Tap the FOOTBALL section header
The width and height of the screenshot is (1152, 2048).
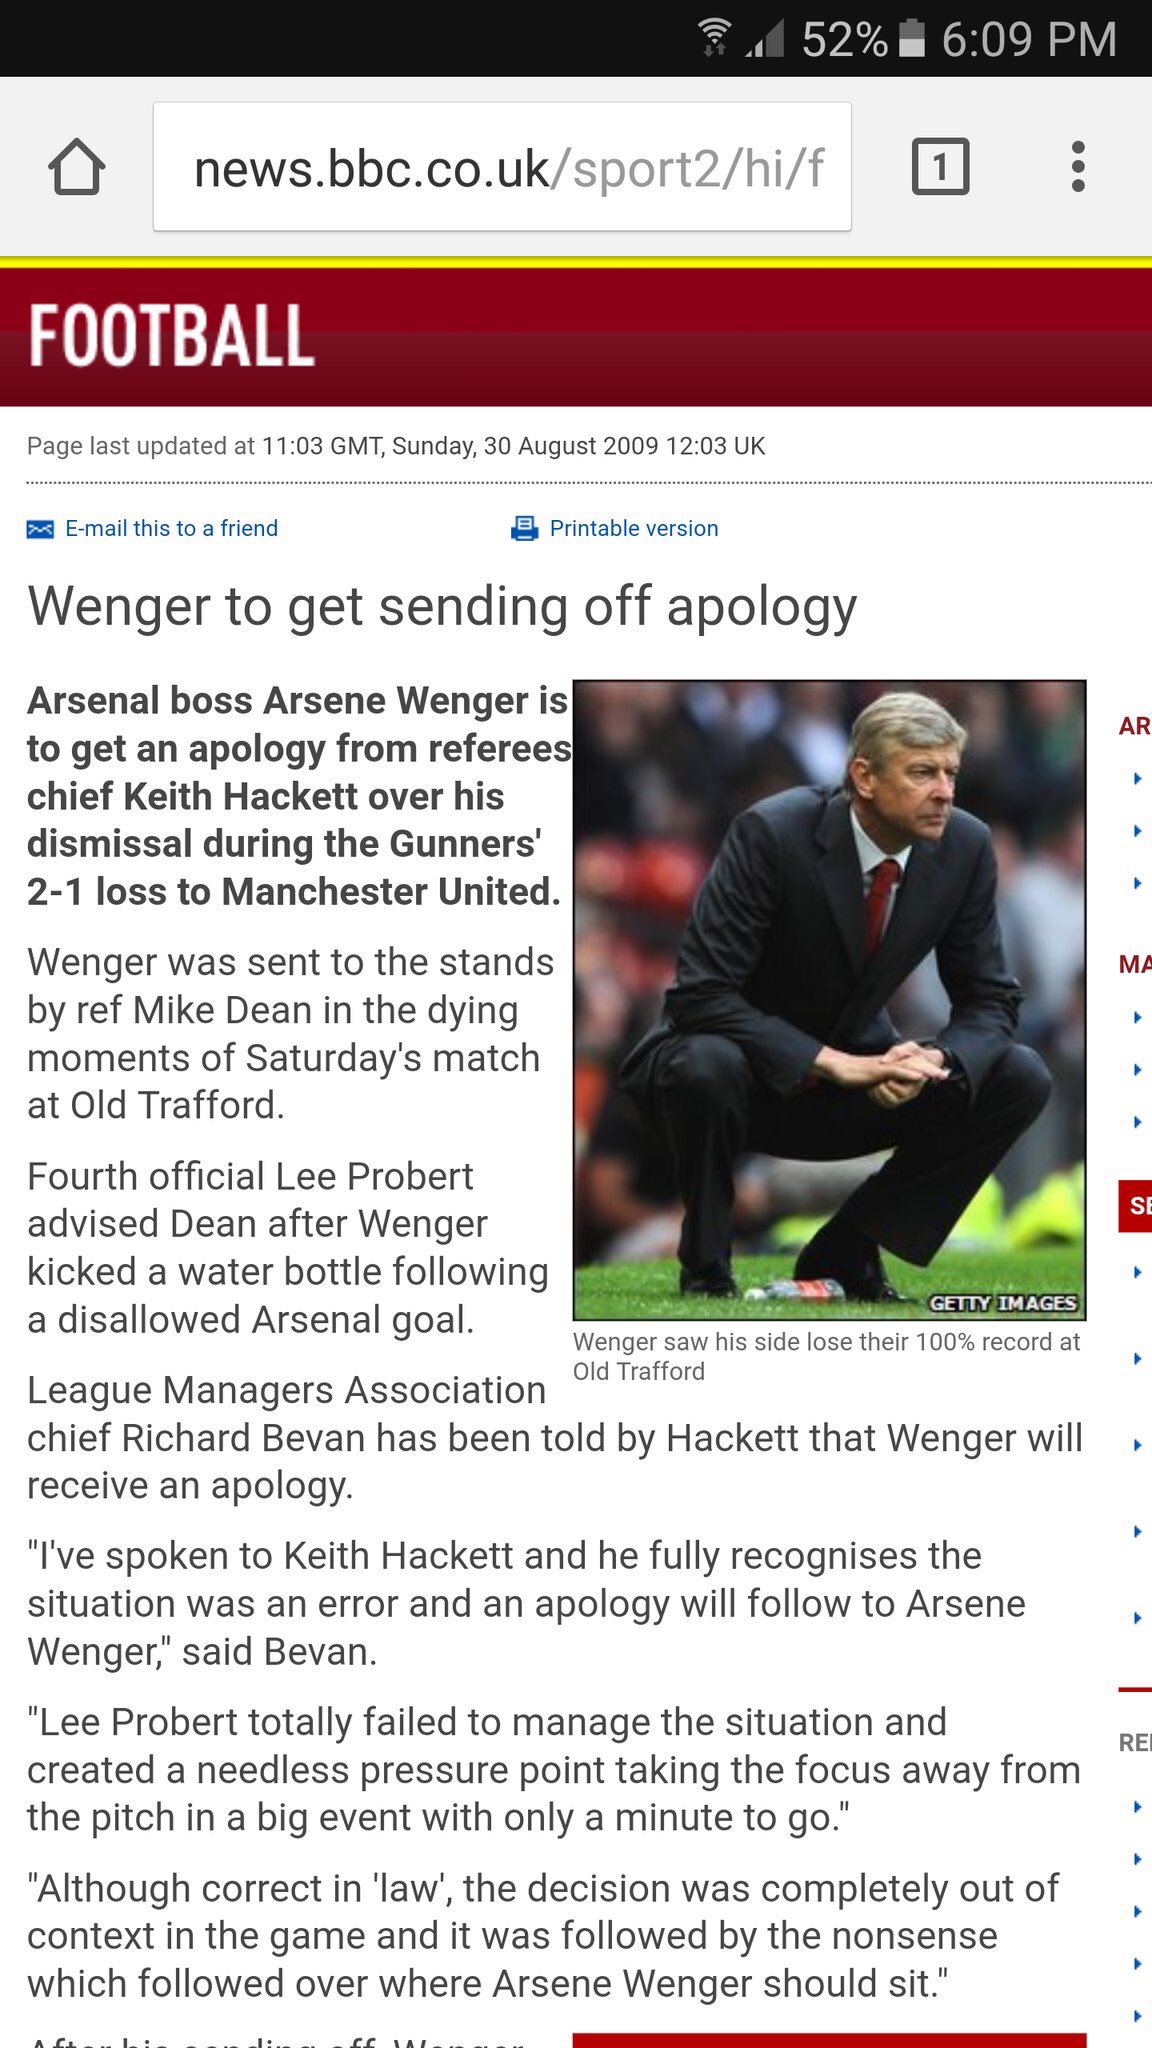tap(171, 336)
